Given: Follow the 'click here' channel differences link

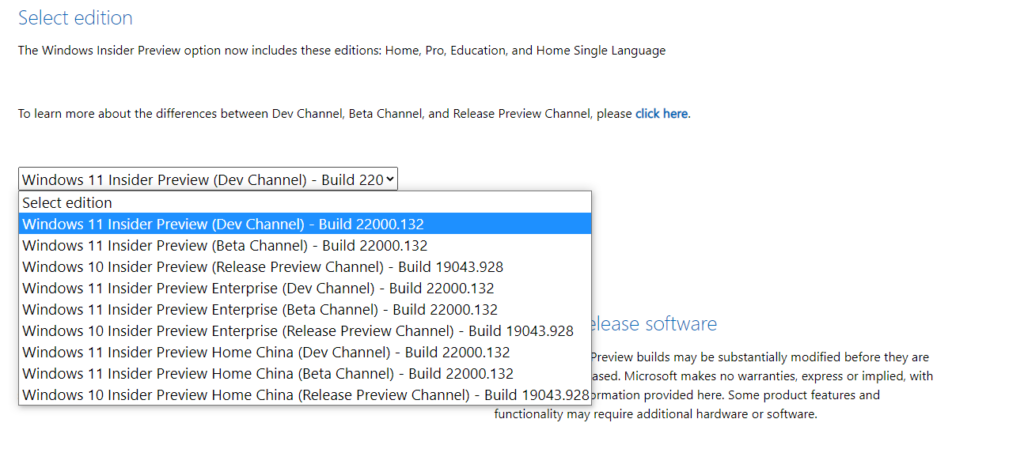Looking at the screenshot, I should tap(661, 114).
